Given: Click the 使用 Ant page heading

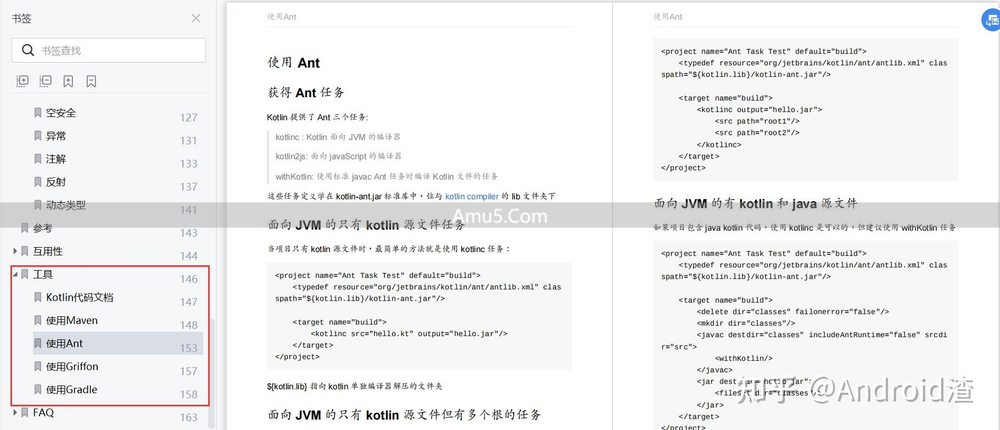Looking at the screenshot, I should (293, 63).
